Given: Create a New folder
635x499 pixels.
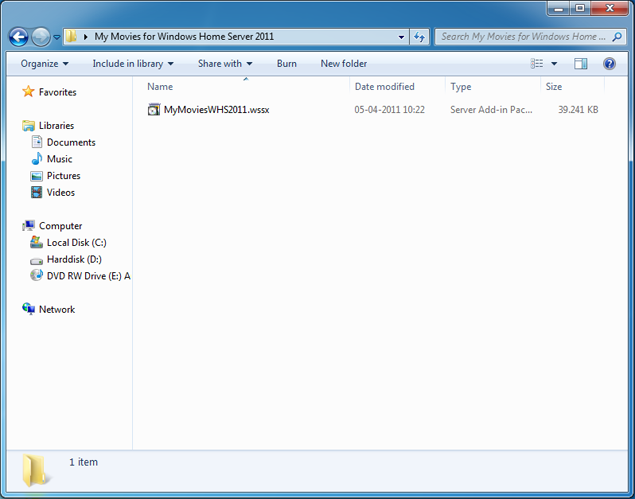Looking at the screenshot, I should coord(343,64).
